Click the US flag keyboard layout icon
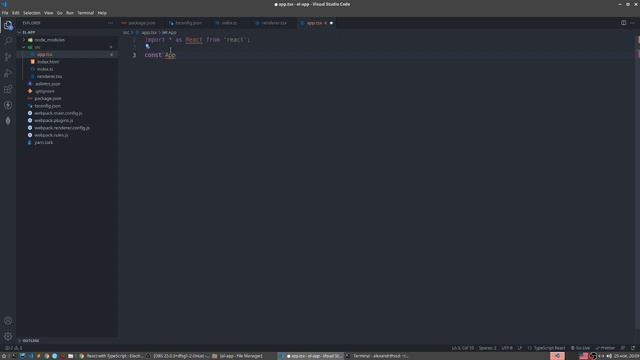 584,356
